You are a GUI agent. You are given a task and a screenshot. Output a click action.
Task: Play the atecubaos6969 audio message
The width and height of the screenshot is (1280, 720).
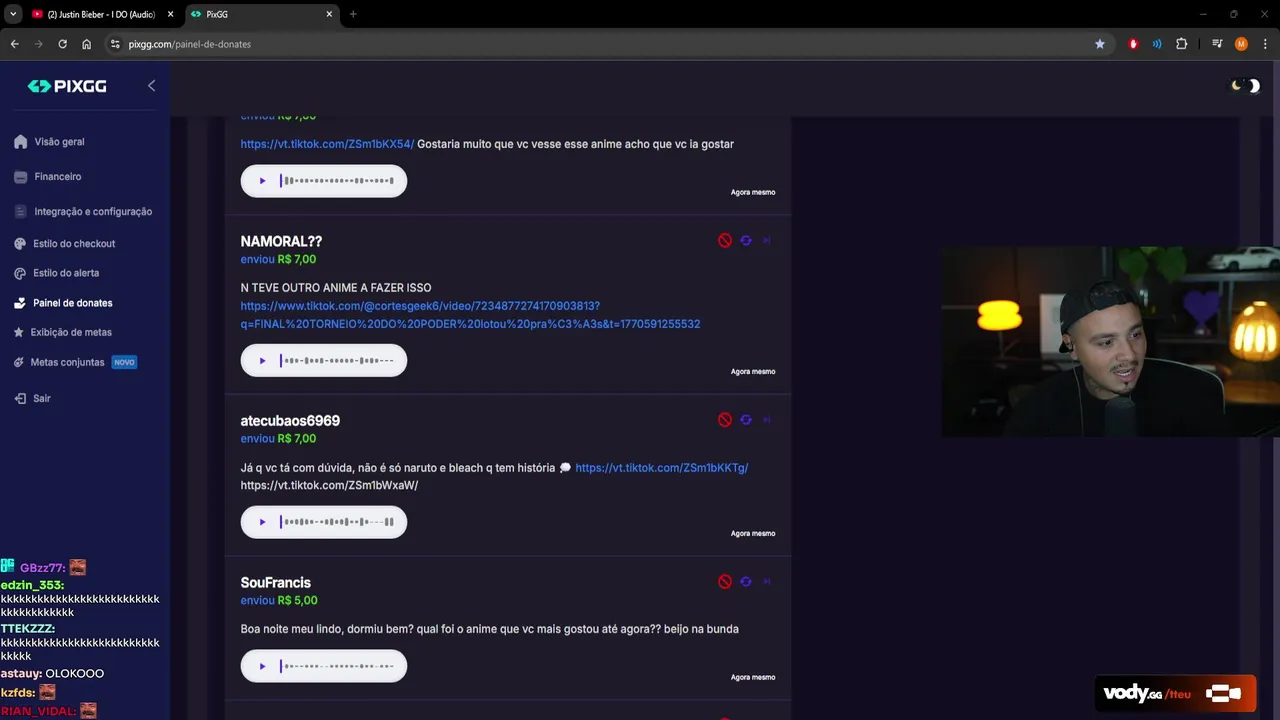coord(263,522)
